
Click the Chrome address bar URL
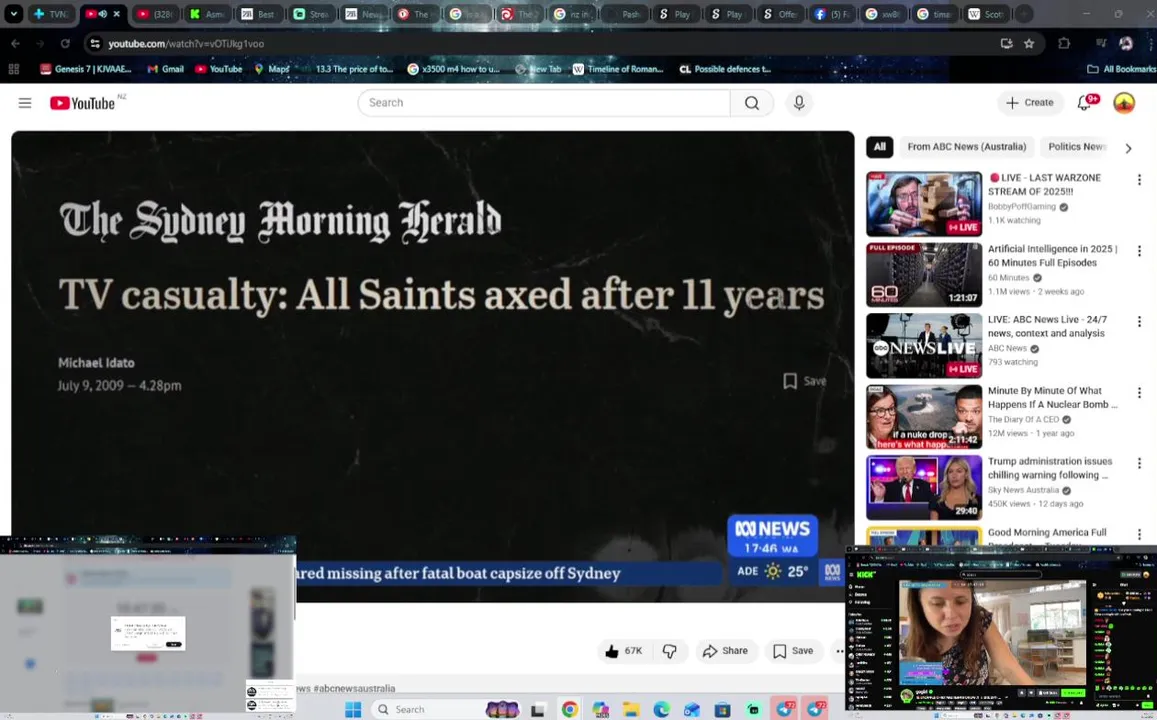click(186, 44)
